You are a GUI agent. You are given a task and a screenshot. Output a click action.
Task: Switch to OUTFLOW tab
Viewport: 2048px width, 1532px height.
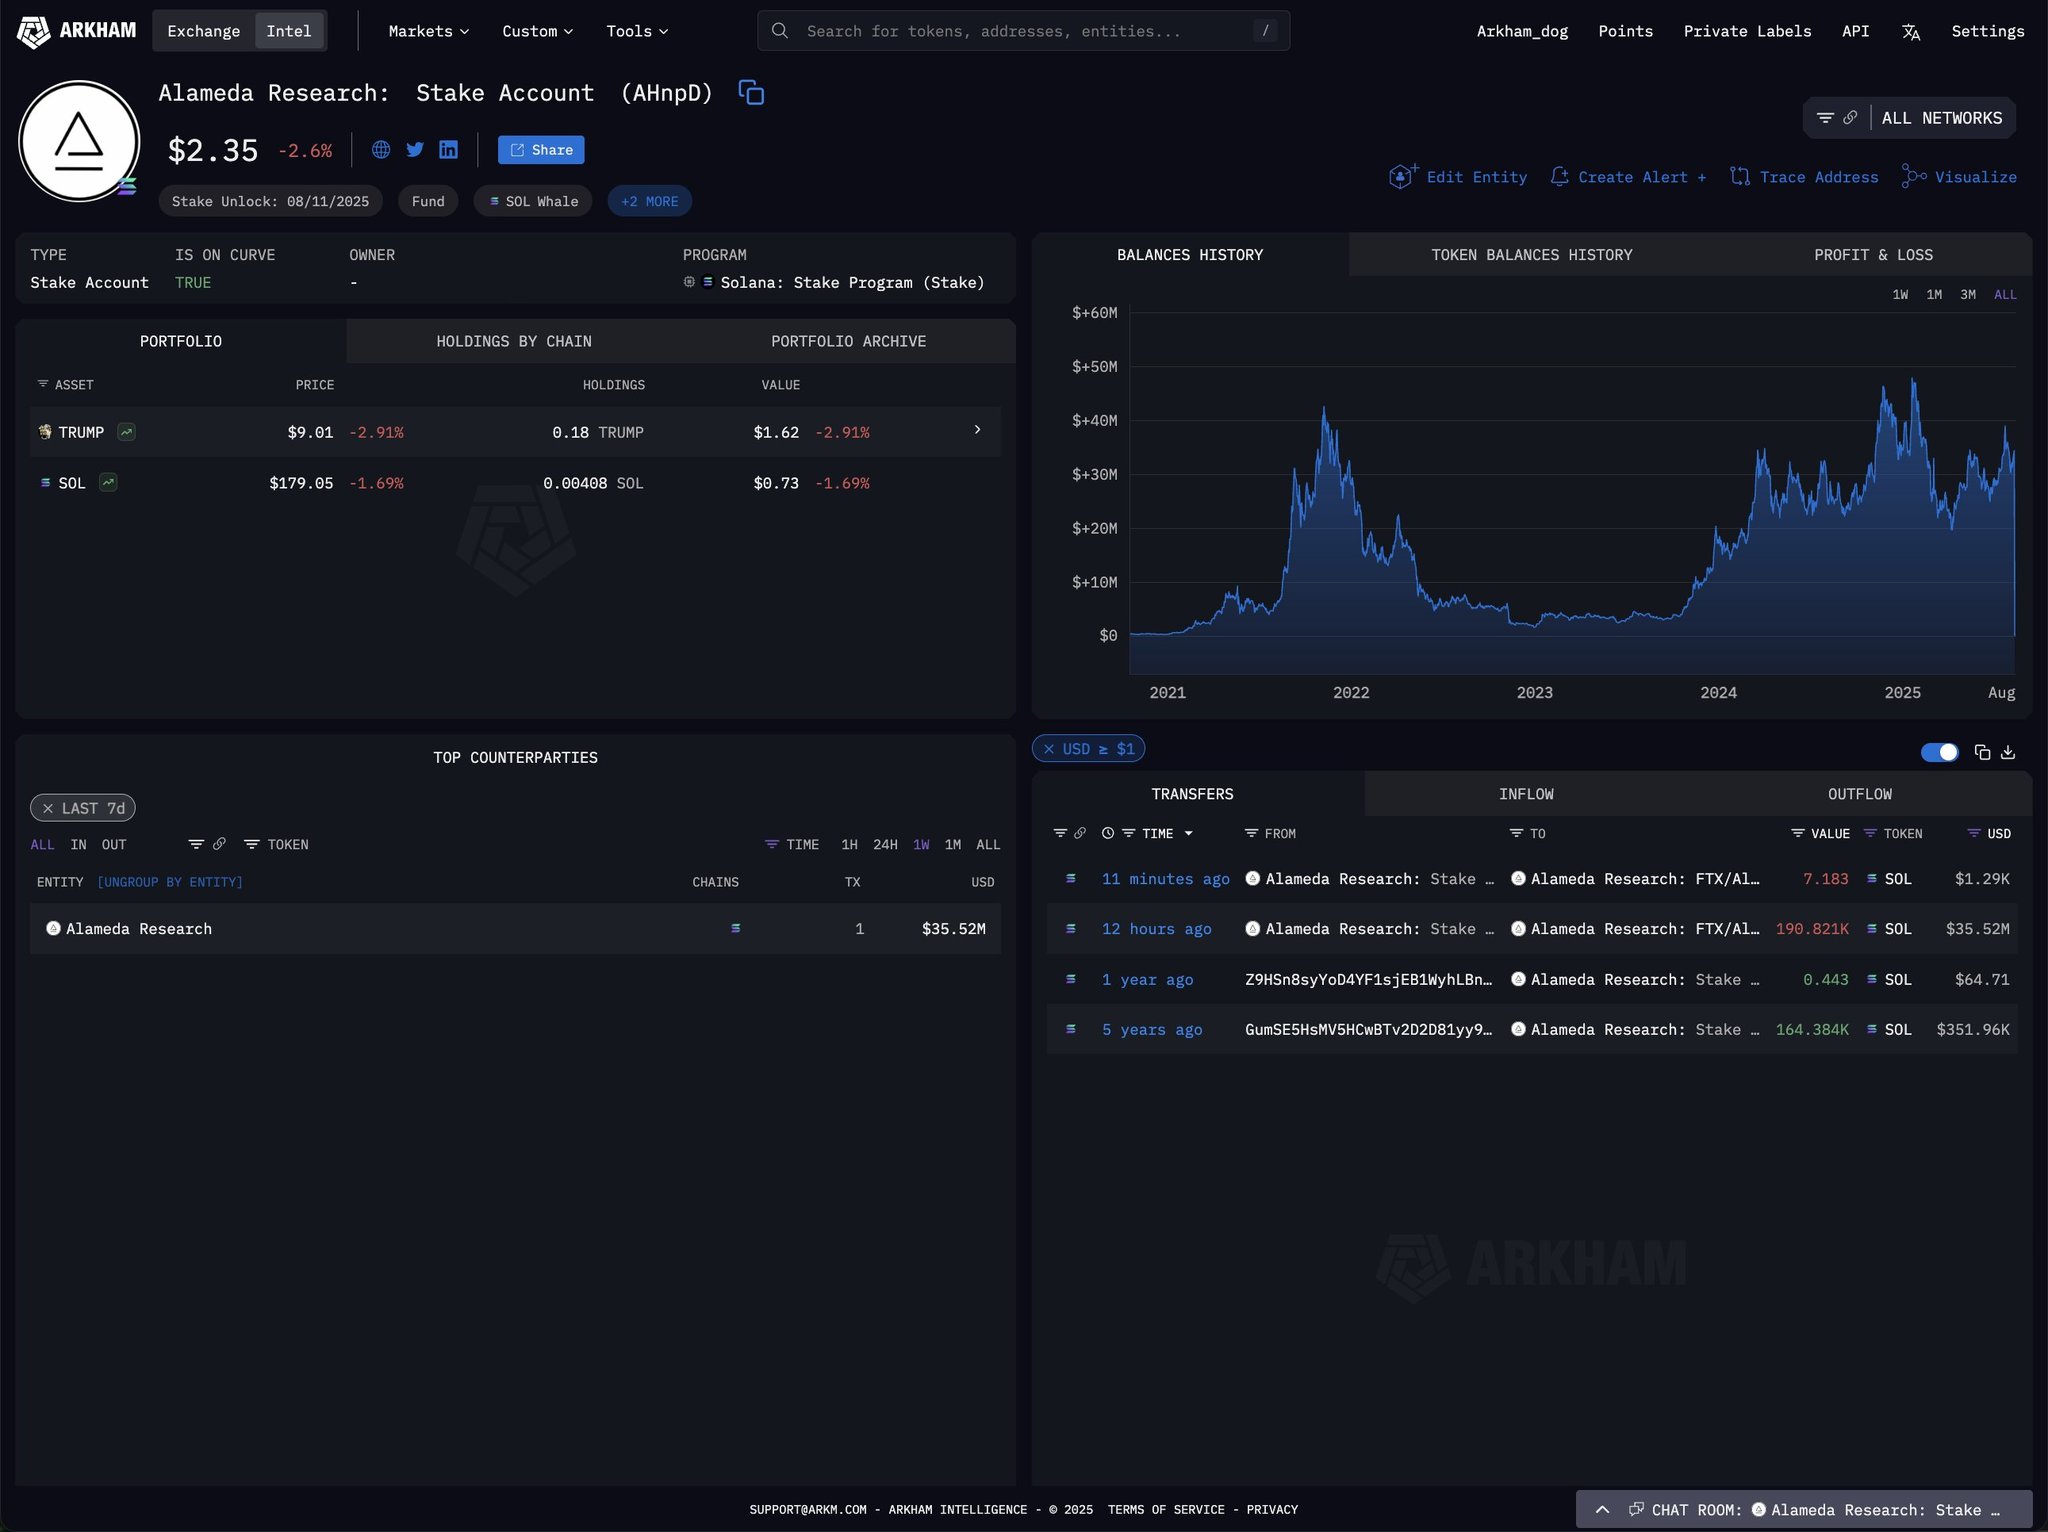(1860, 794)
